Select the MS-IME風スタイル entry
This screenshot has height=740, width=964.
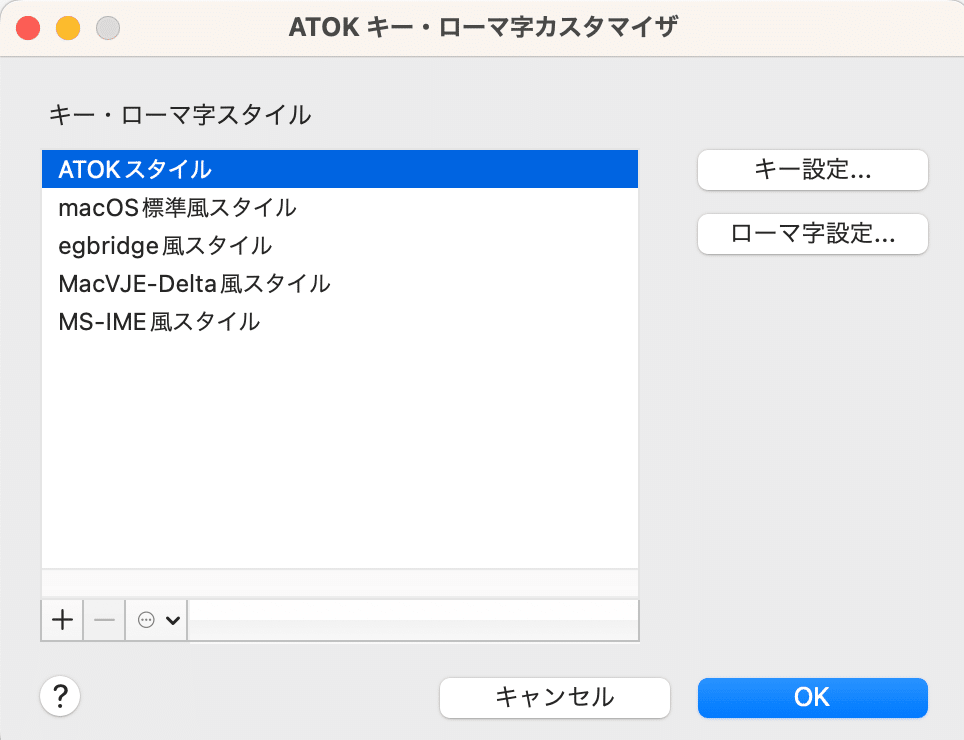click(x=340, y=321)
